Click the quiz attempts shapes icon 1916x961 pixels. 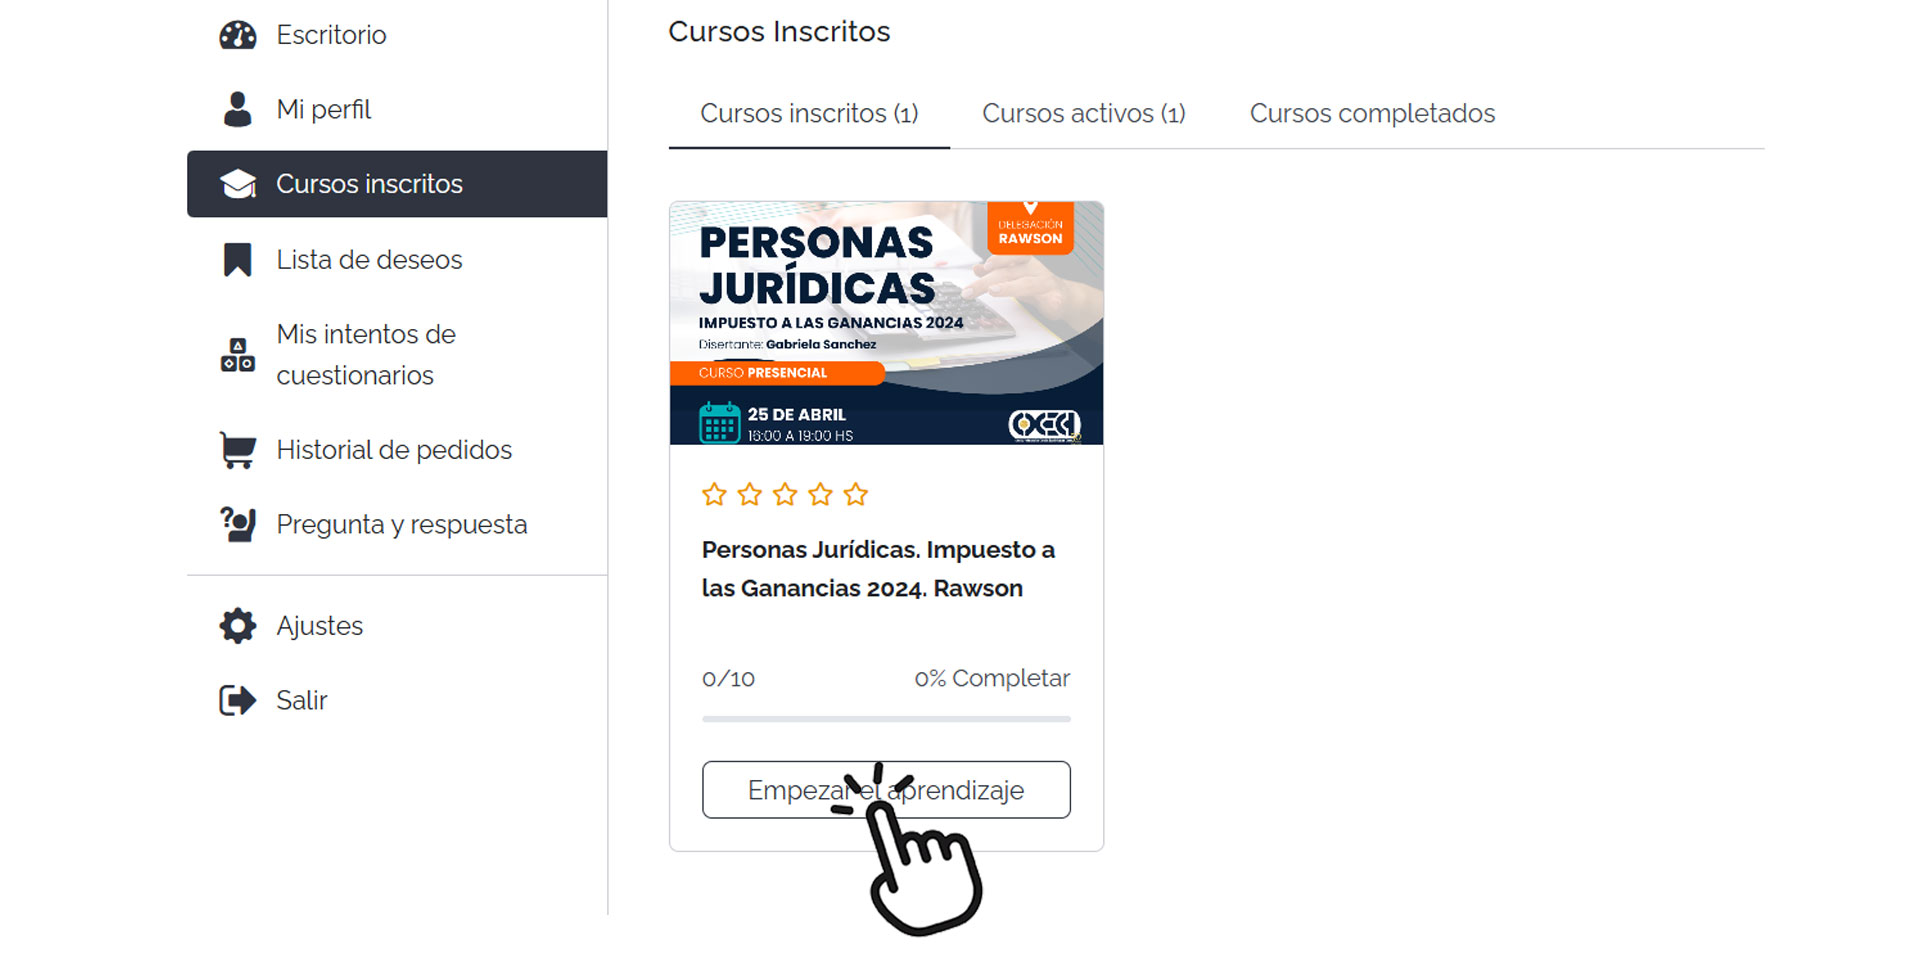tap(237, 355)
